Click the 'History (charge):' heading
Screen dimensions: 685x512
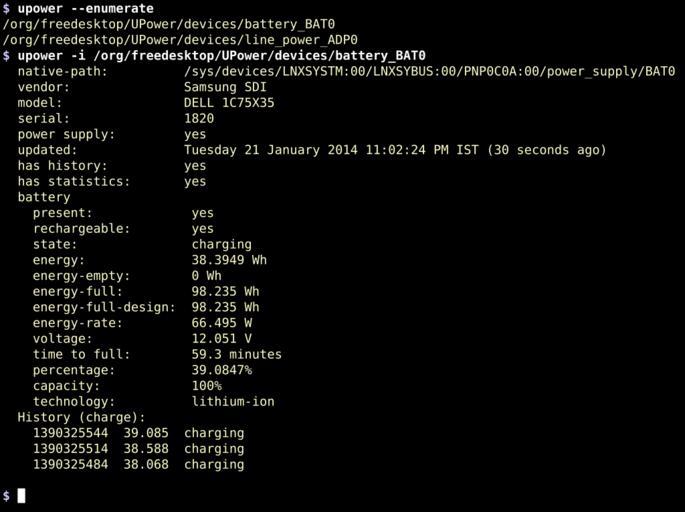click(x=81, y=417)
